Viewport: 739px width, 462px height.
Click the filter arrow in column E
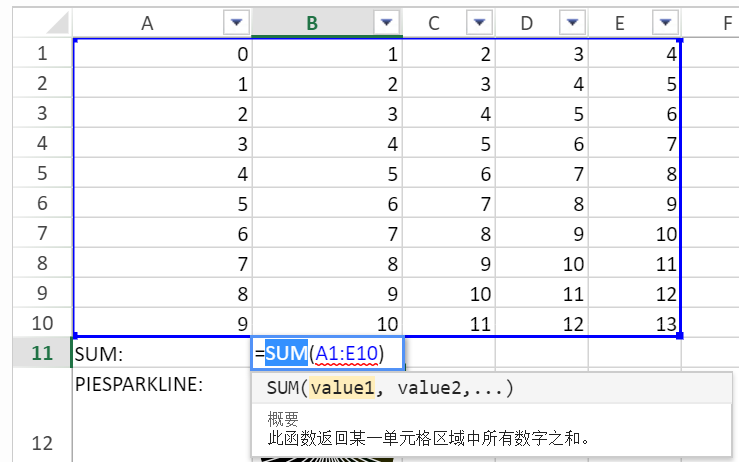pos(663,23)
